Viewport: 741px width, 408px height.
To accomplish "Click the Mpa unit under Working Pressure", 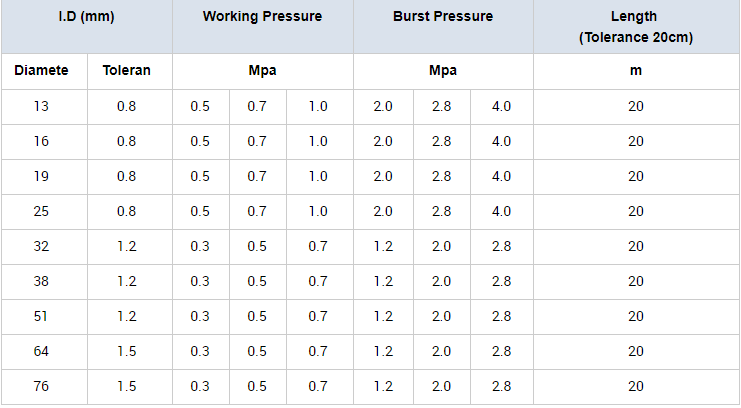I will 262,71.
